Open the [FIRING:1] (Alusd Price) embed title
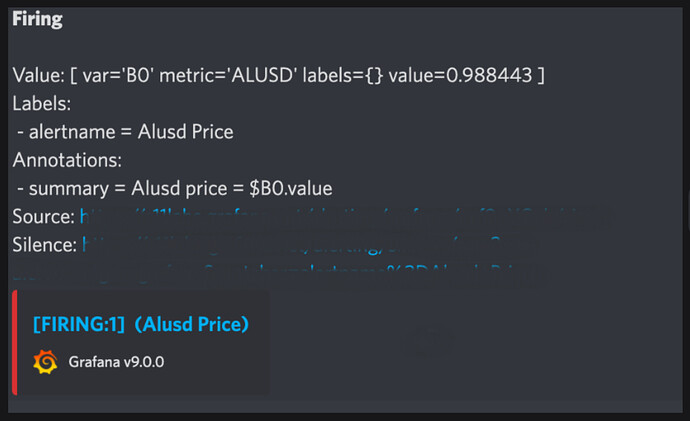The height and width of the screenshot is (421, 690). coord(141,324)
